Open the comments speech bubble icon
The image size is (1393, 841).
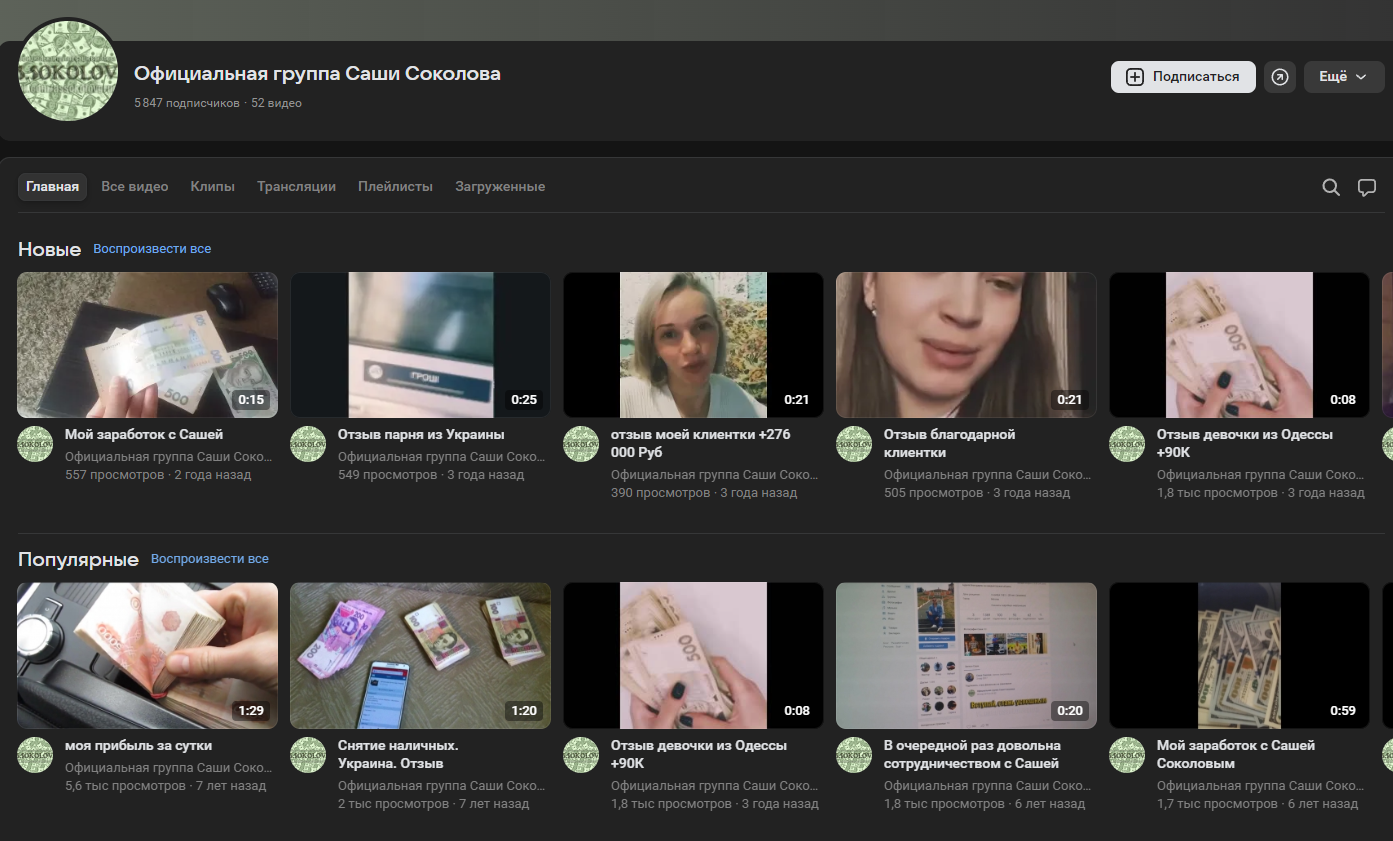tap(1367, 187)
